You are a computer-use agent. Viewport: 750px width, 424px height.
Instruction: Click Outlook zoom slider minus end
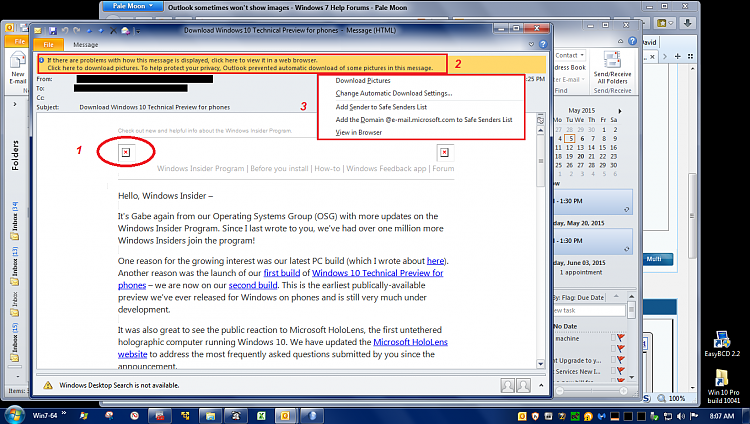coord(559,391)
